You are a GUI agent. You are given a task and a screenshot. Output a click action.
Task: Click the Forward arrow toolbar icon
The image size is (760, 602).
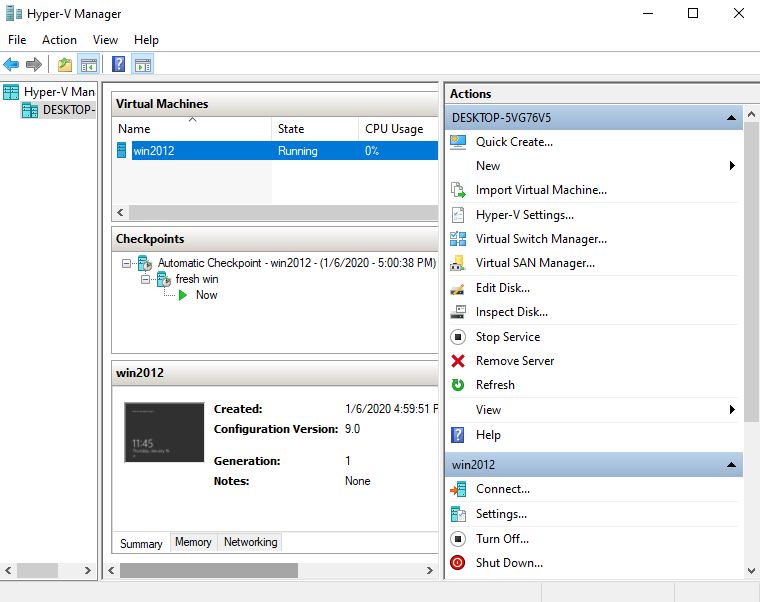point(33,64)
